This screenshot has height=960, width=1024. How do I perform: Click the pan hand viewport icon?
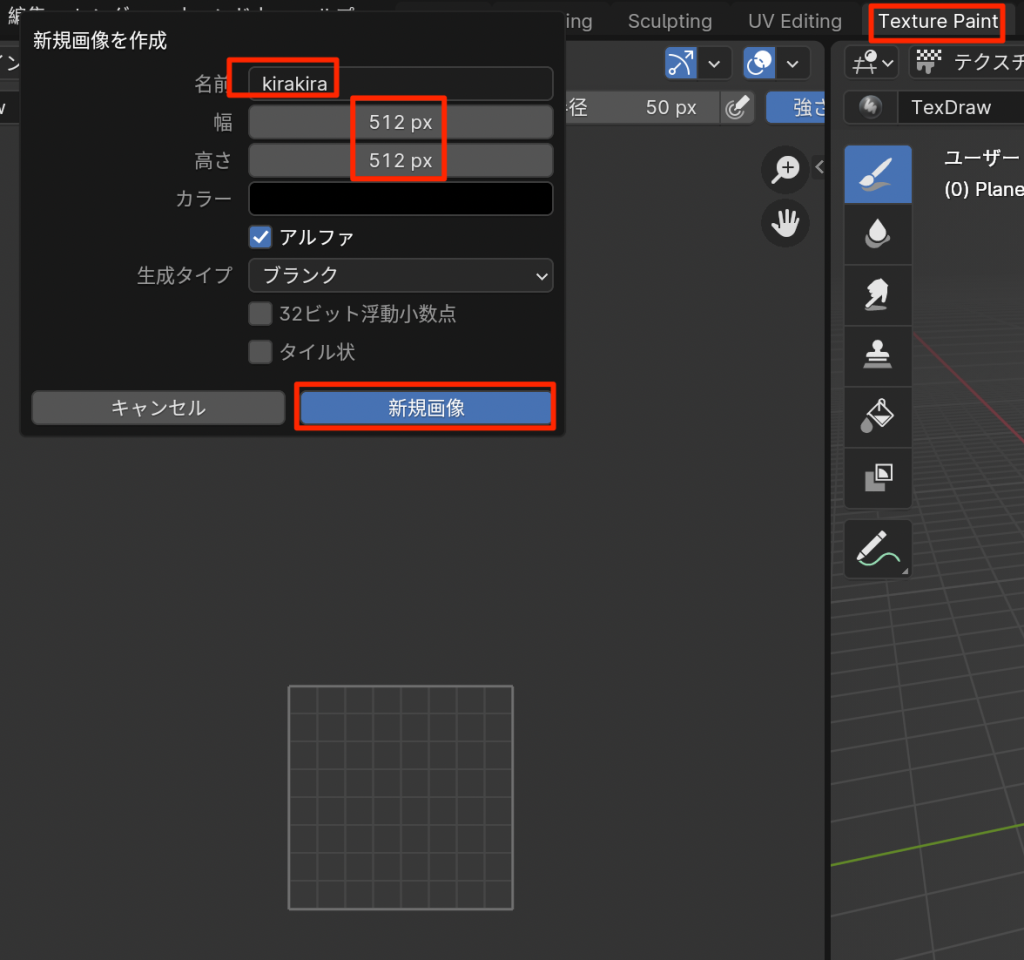[x=785, y=223]
